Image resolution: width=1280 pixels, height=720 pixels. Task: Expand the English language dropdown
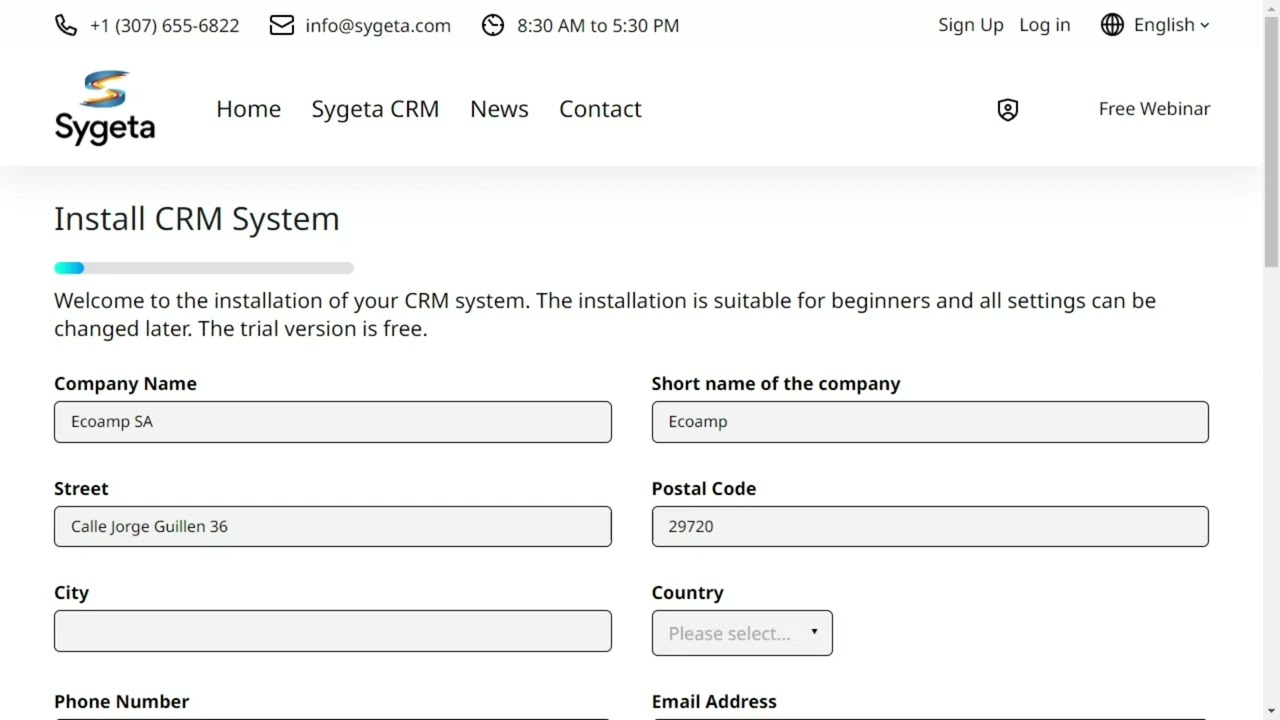pos(1171,26)
